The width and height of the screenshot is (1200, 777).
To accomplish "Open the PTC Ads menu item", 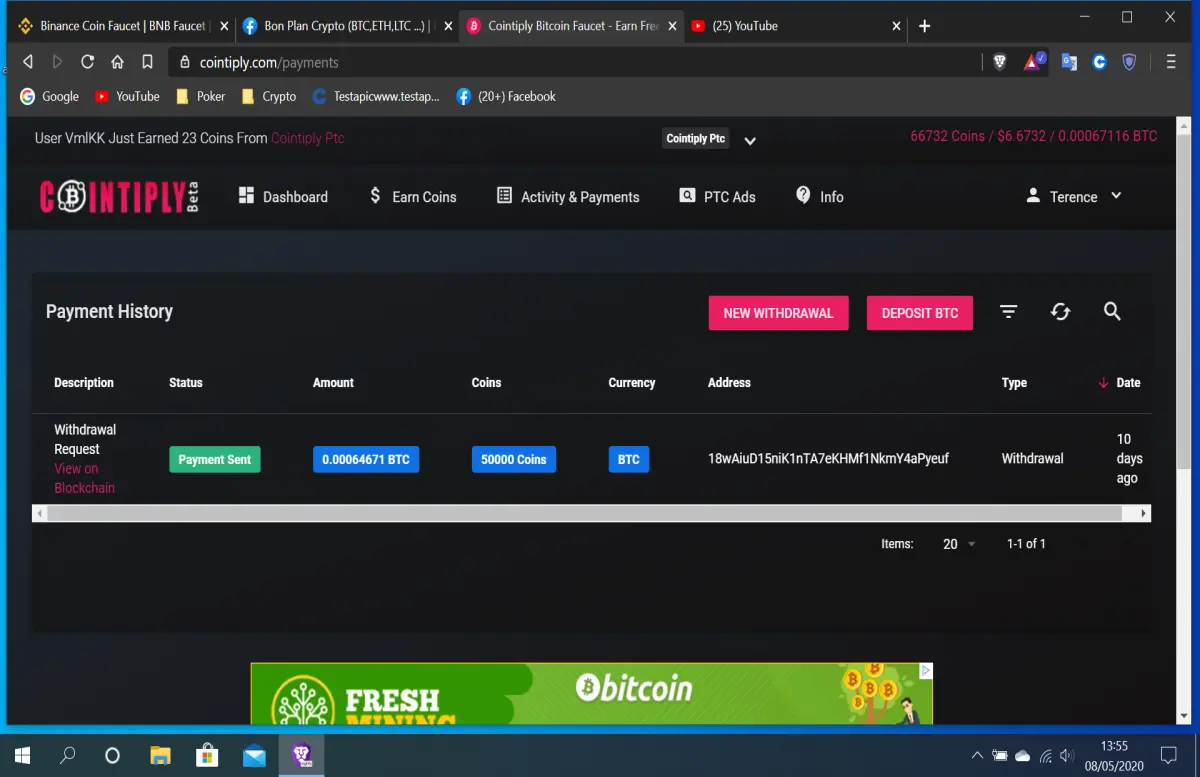I will tap(717, 197).
